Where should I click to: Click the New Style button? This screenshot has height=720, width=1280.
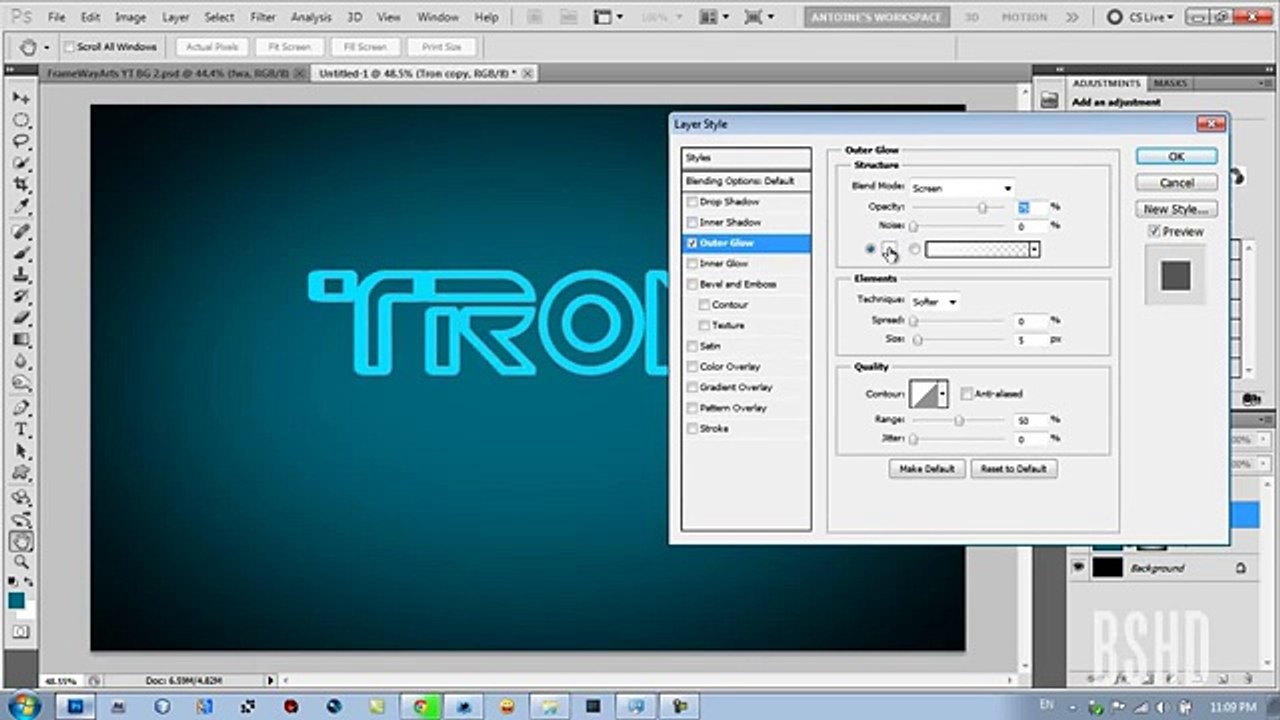tap(1176, 209)
